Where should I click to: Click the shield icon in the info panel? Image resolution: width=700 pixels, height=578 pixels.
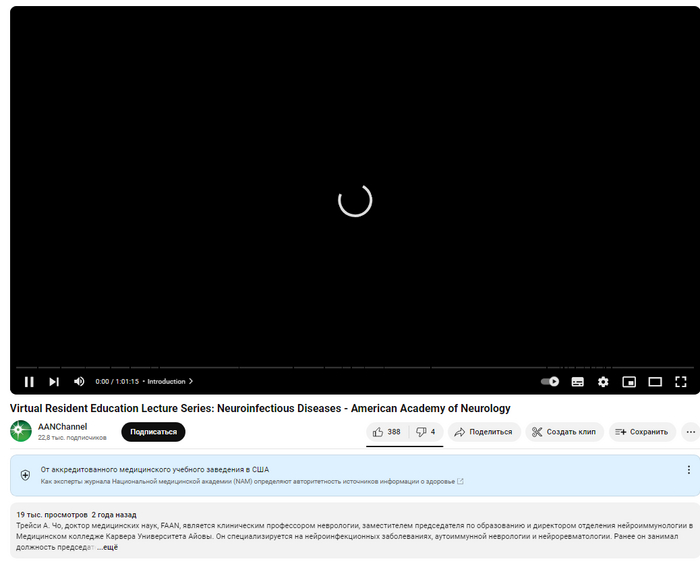(25, 475)
